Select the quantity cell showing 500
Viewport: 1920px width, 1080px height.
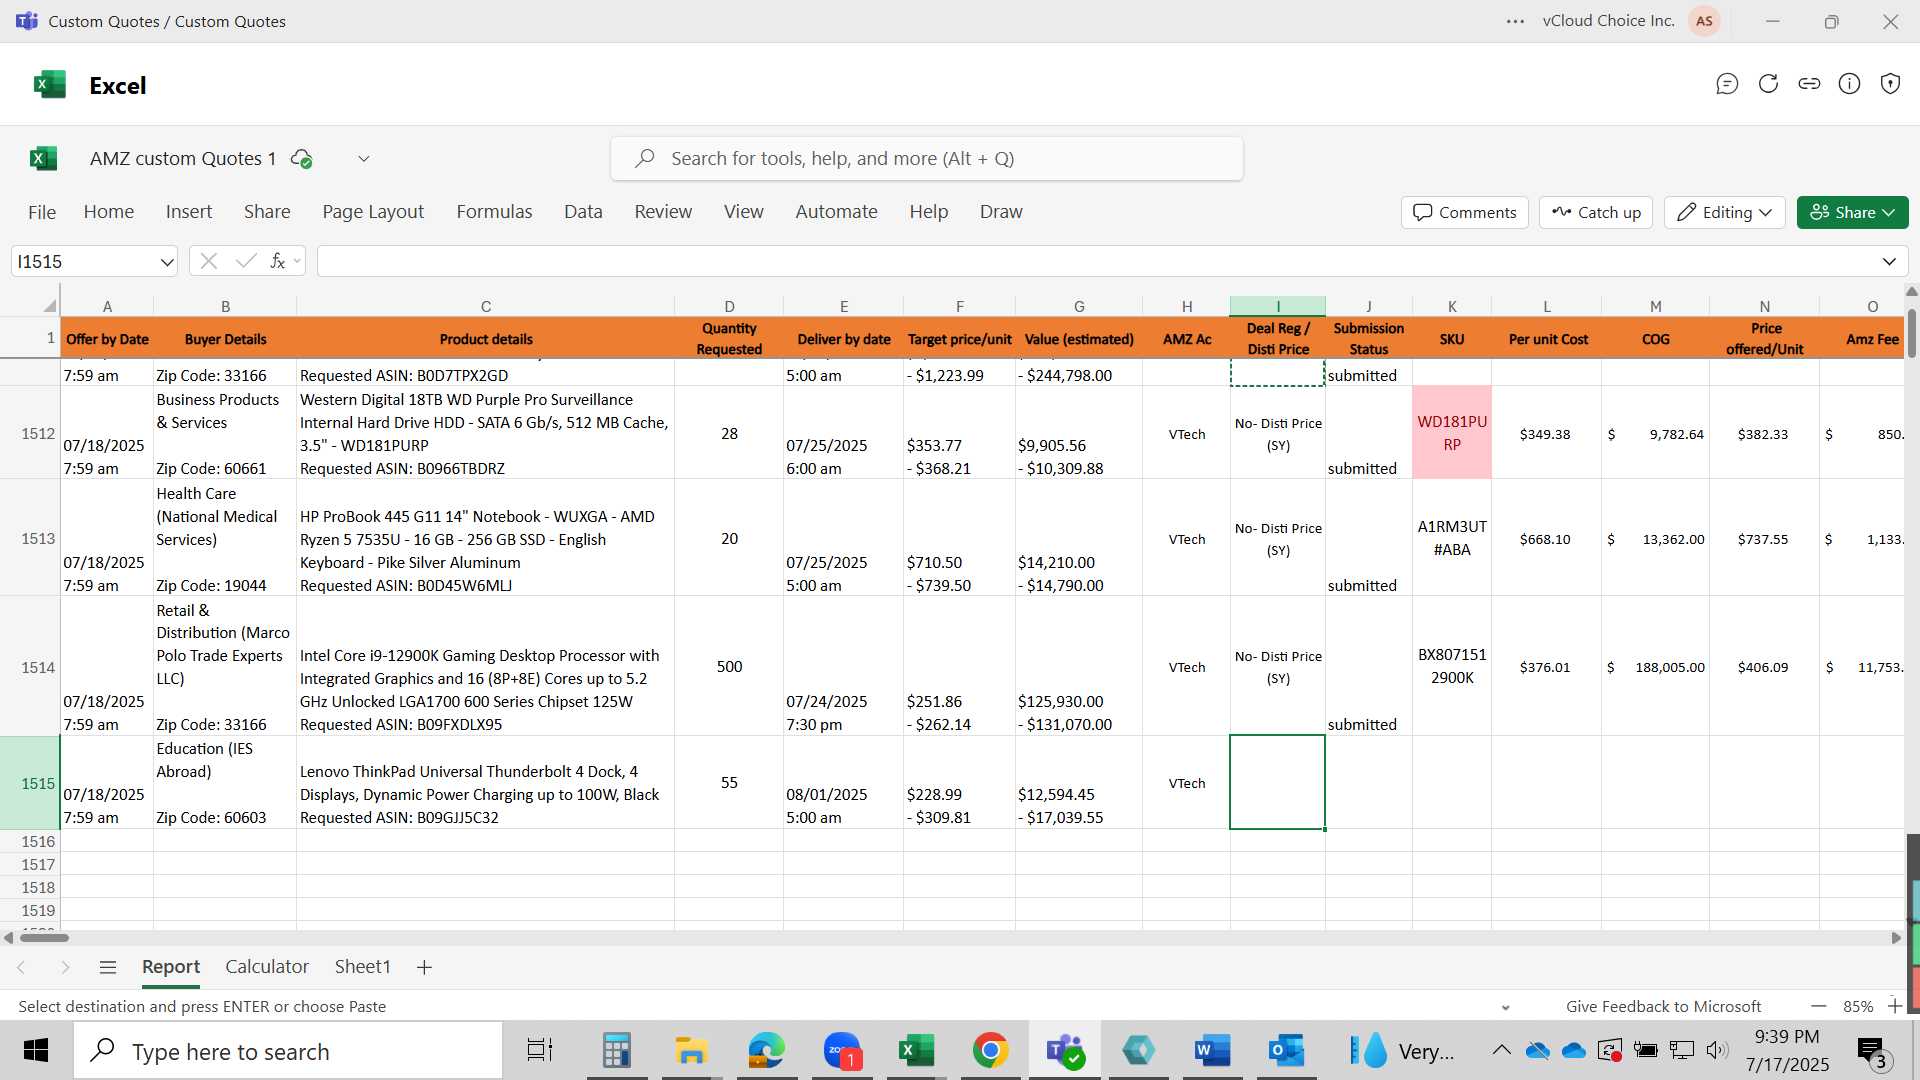729,667
